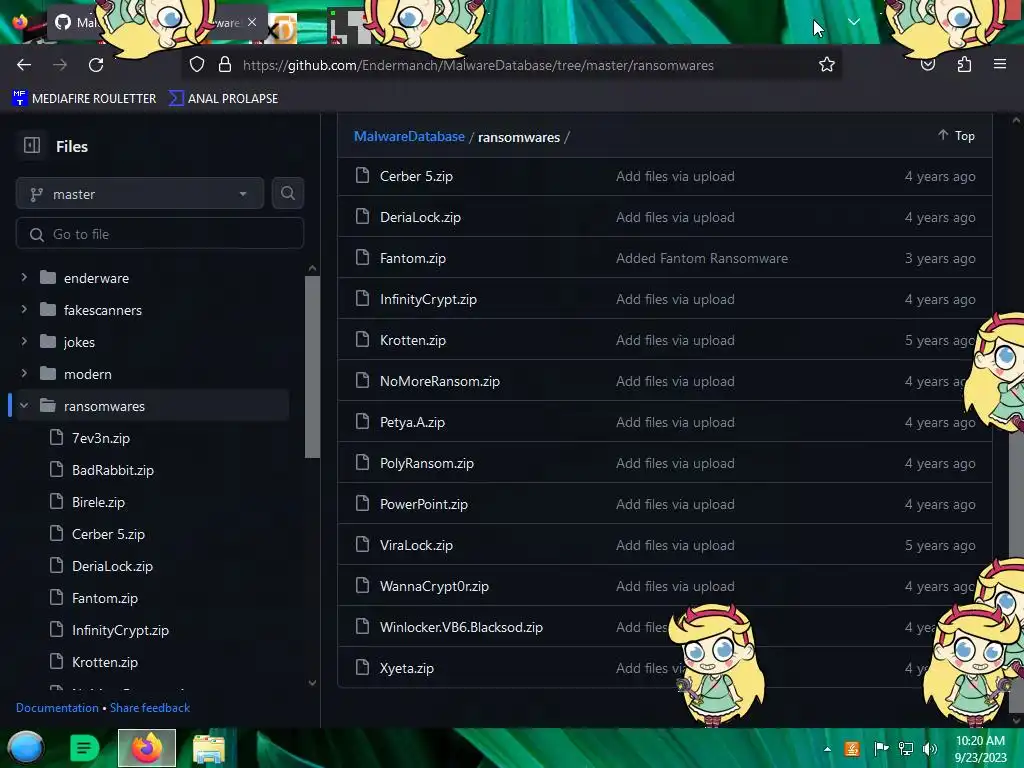Click the Start orb button
This screenshot has width=1024, height=768.
(26, 748)
